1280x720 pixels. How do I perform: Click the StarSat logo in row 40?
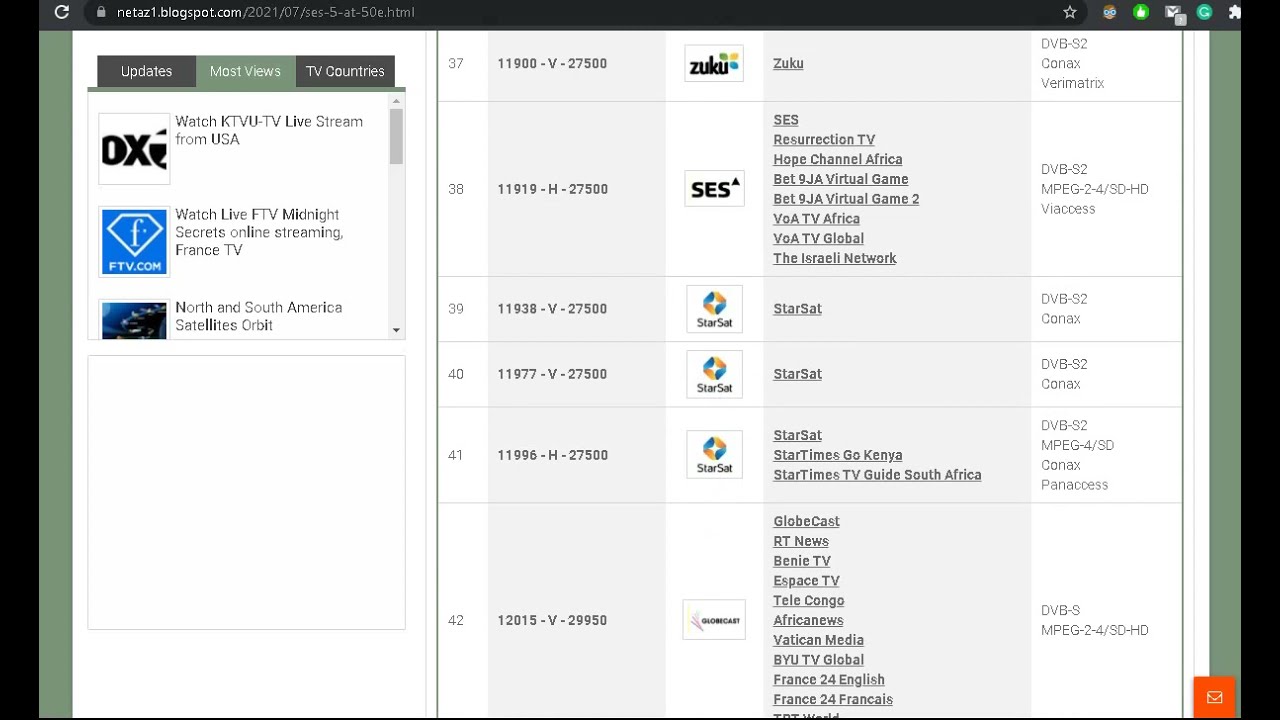pyautogui.click(x=714, y=374)
